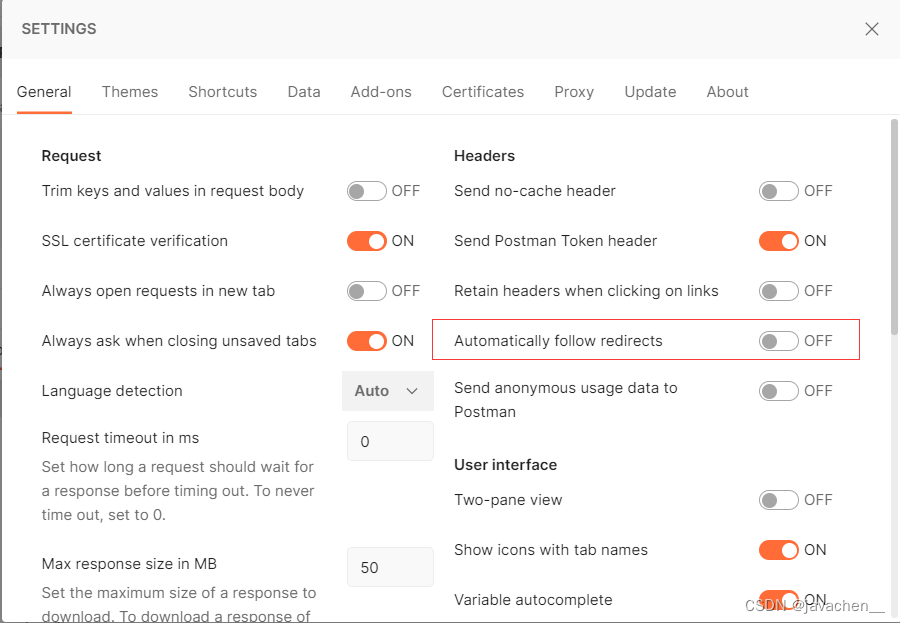
Task: Close the Settings dialog
Action: (x=871, y=29)
